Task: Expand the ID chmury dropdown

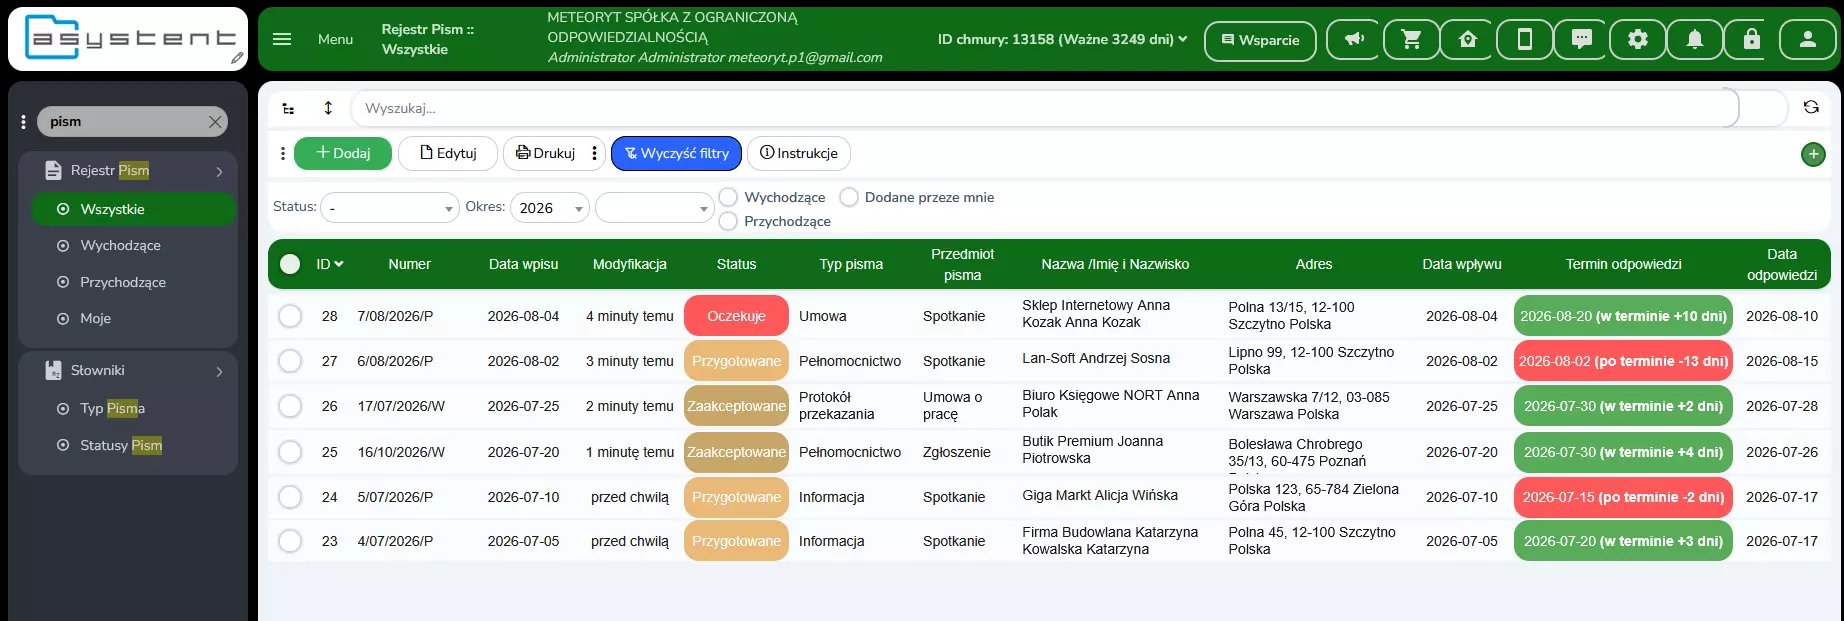Action: pyautogui.click(x=1062, y=39)
